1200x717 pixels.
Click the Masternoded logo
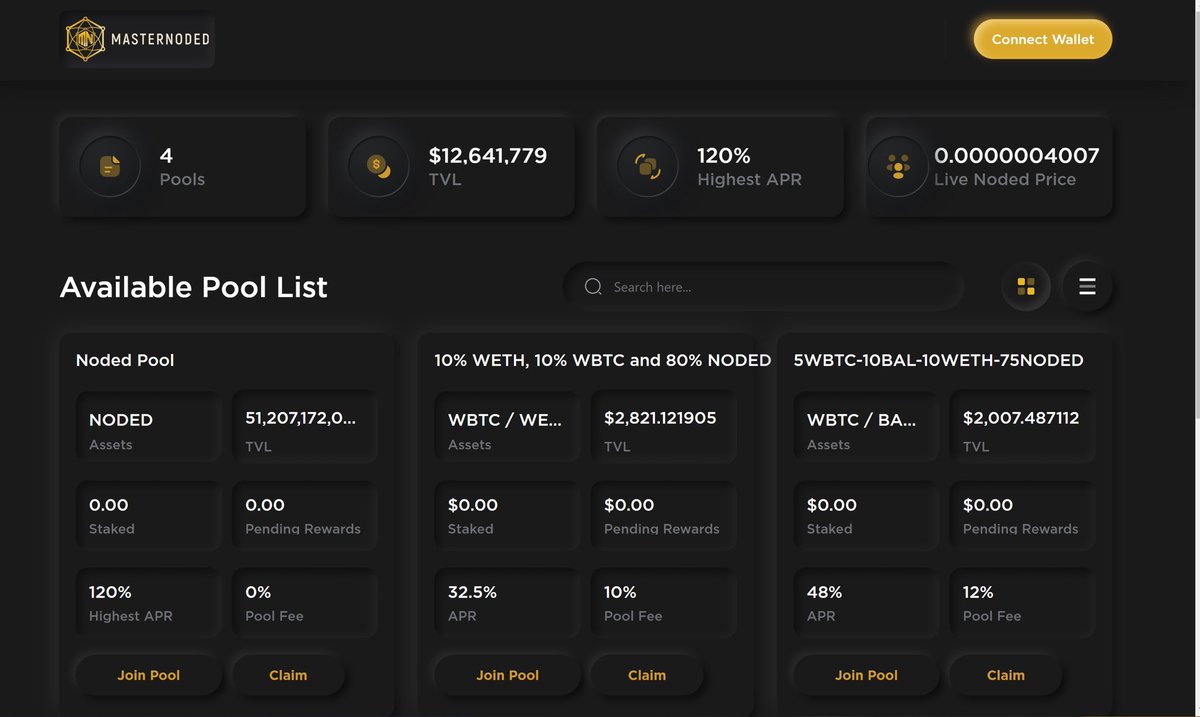pos(138,40)
